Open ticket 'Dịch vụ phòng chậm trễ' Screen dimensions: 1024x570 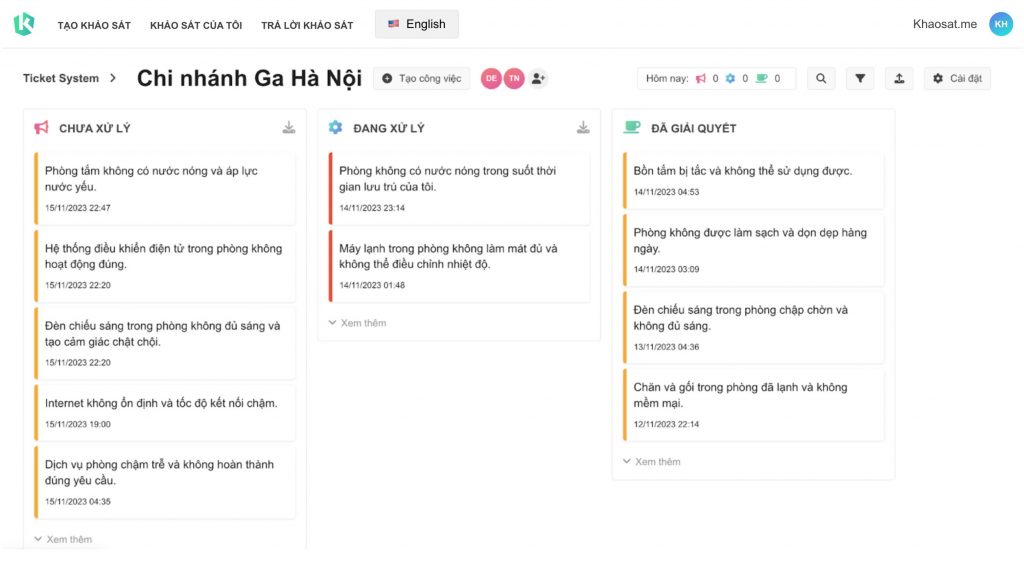click(165, 483)
